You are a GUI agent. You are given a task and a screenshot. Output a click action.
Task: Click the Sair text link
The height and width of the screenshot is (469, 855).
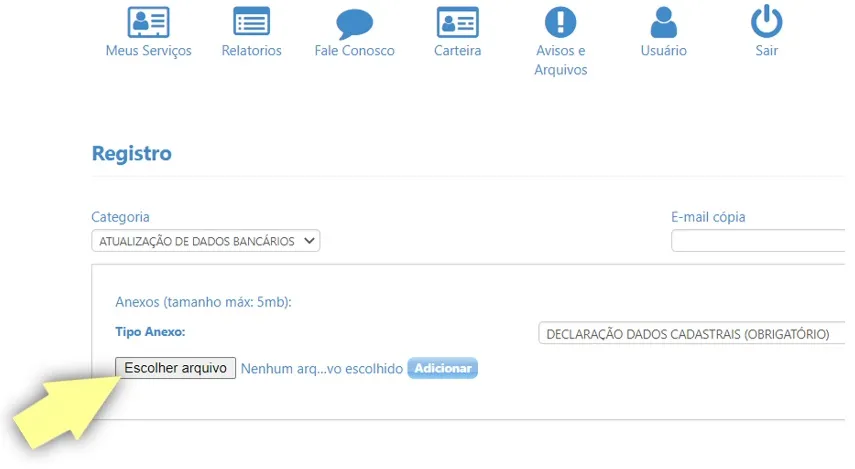[x=766, y=51]
